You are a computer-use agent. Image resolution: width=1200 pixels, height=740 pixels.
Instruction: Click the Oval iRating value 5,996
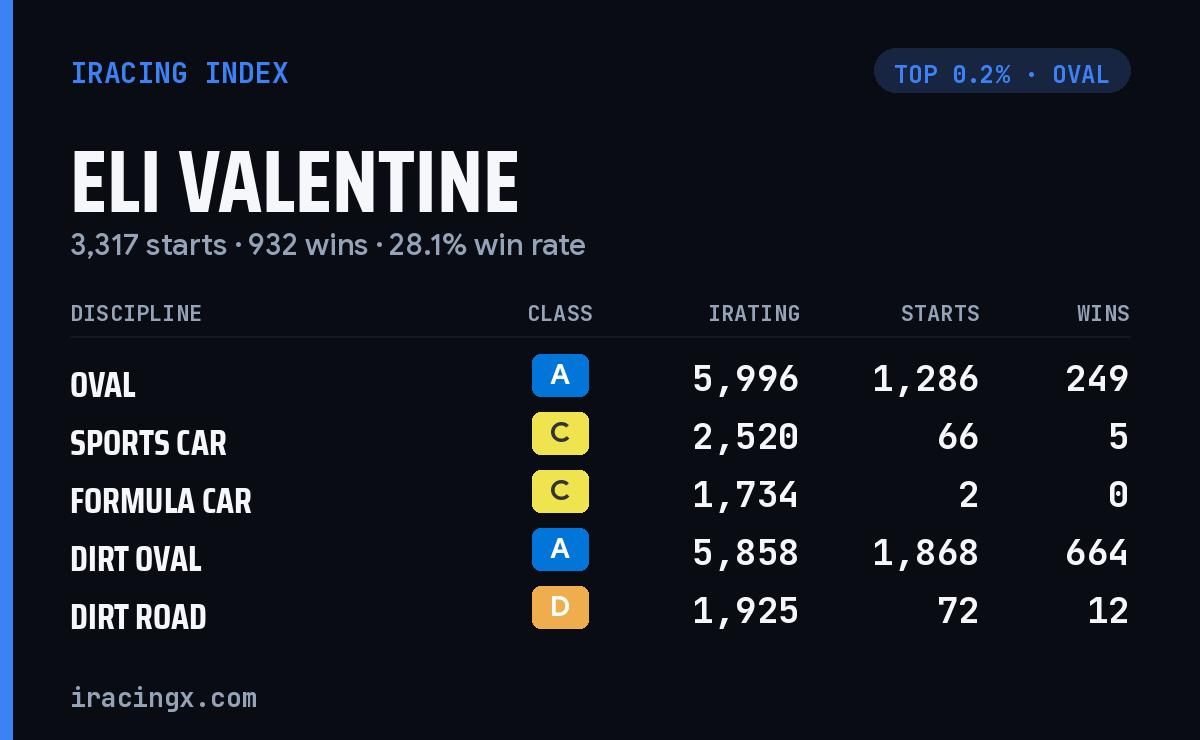pos(746,379)
